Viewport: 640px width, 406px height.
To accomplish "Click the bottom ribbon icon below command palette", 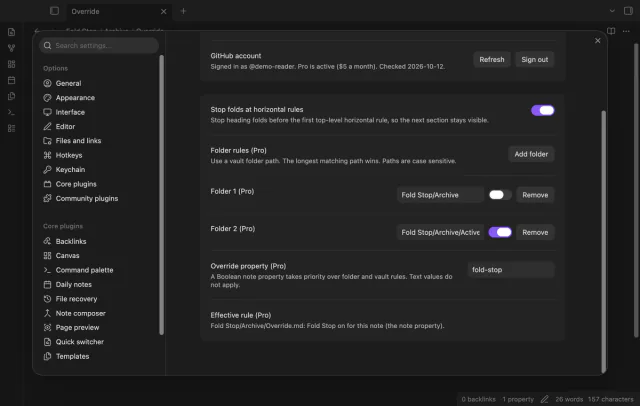I will 11,129.
